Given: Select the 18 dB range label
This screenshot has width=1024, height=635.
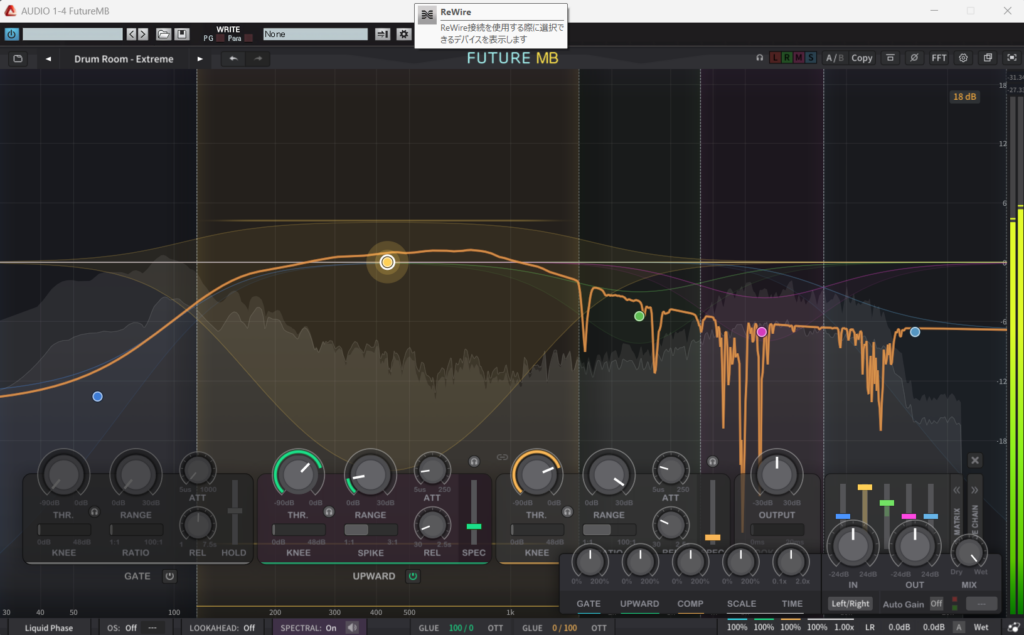Looking at the screenshot, I should tap(964, 97).
